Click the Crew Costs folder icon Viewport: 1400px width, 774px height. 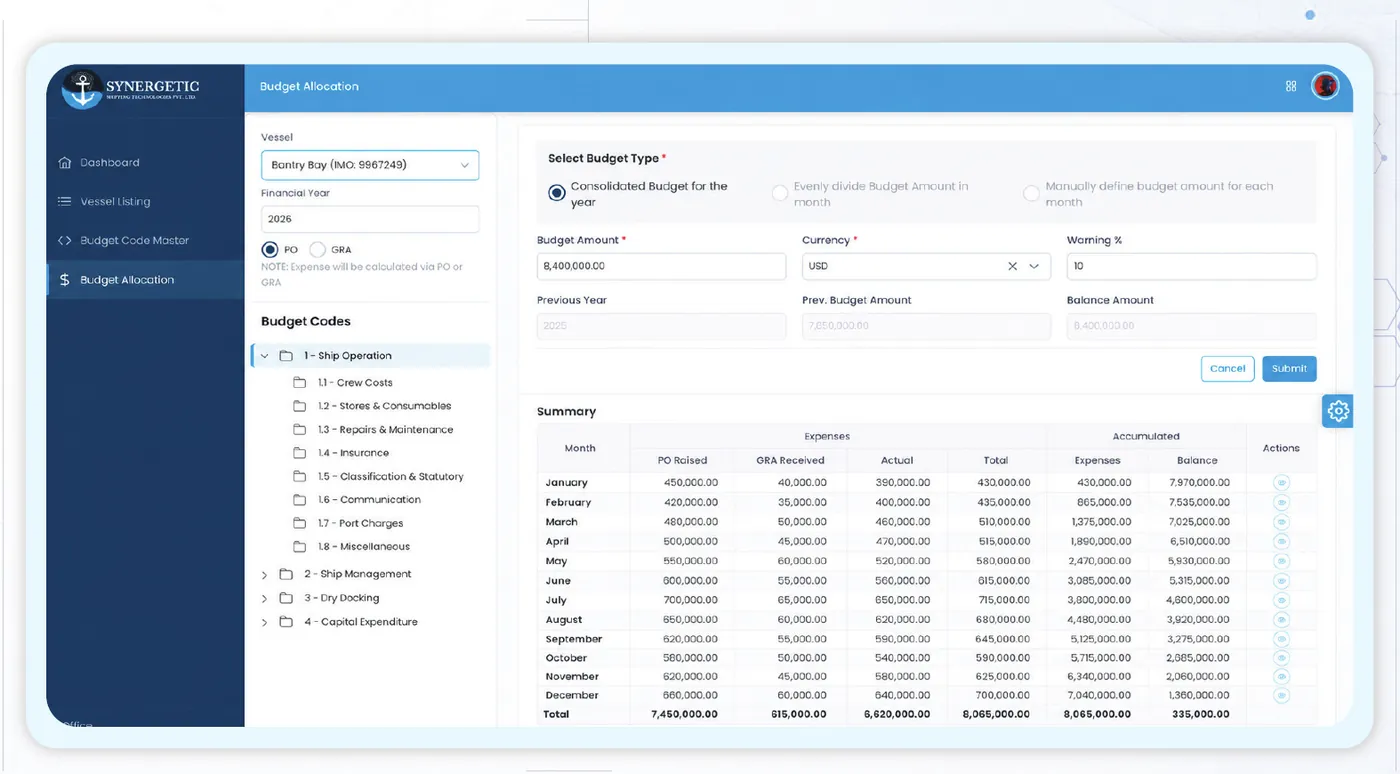299,383
